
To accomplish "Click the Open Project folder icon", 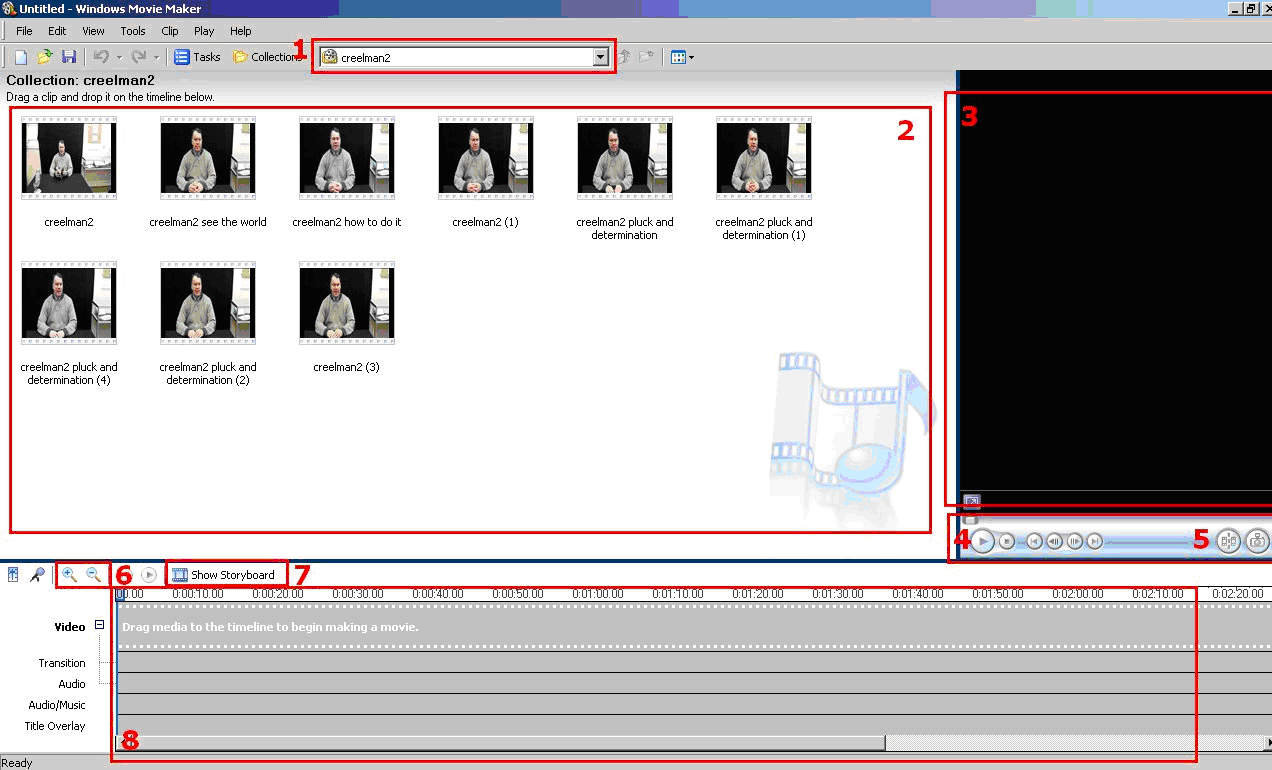I will tap(45, 57).
